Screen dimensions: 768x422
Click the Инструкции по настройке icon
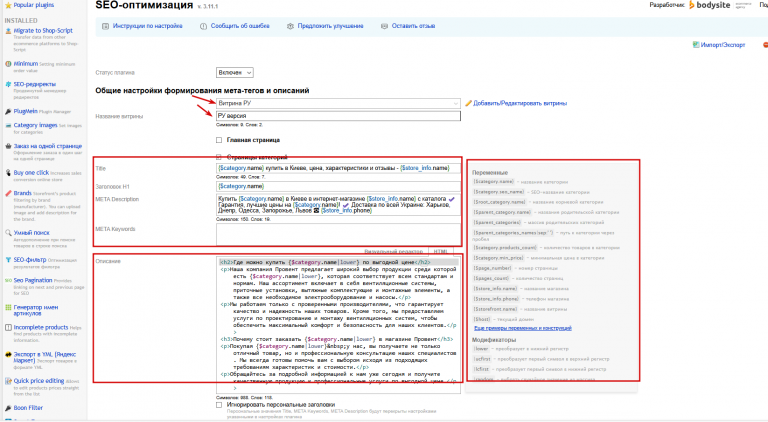click(105, 26)
